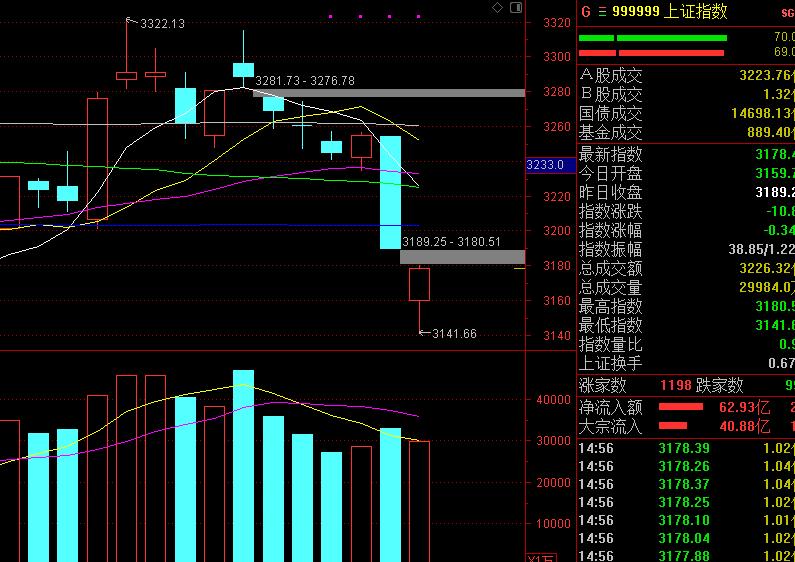This screenshot has height=562, width=795.
Task: Select the 14:56 tick row showing 3178.37
Action: [686, 484]
